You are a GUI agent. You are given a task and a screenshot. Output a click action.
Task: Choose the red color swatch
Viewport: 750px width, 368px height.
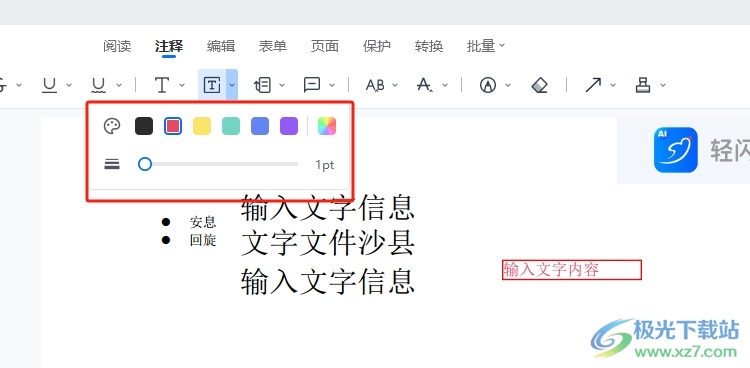click(x=173, y=126)
